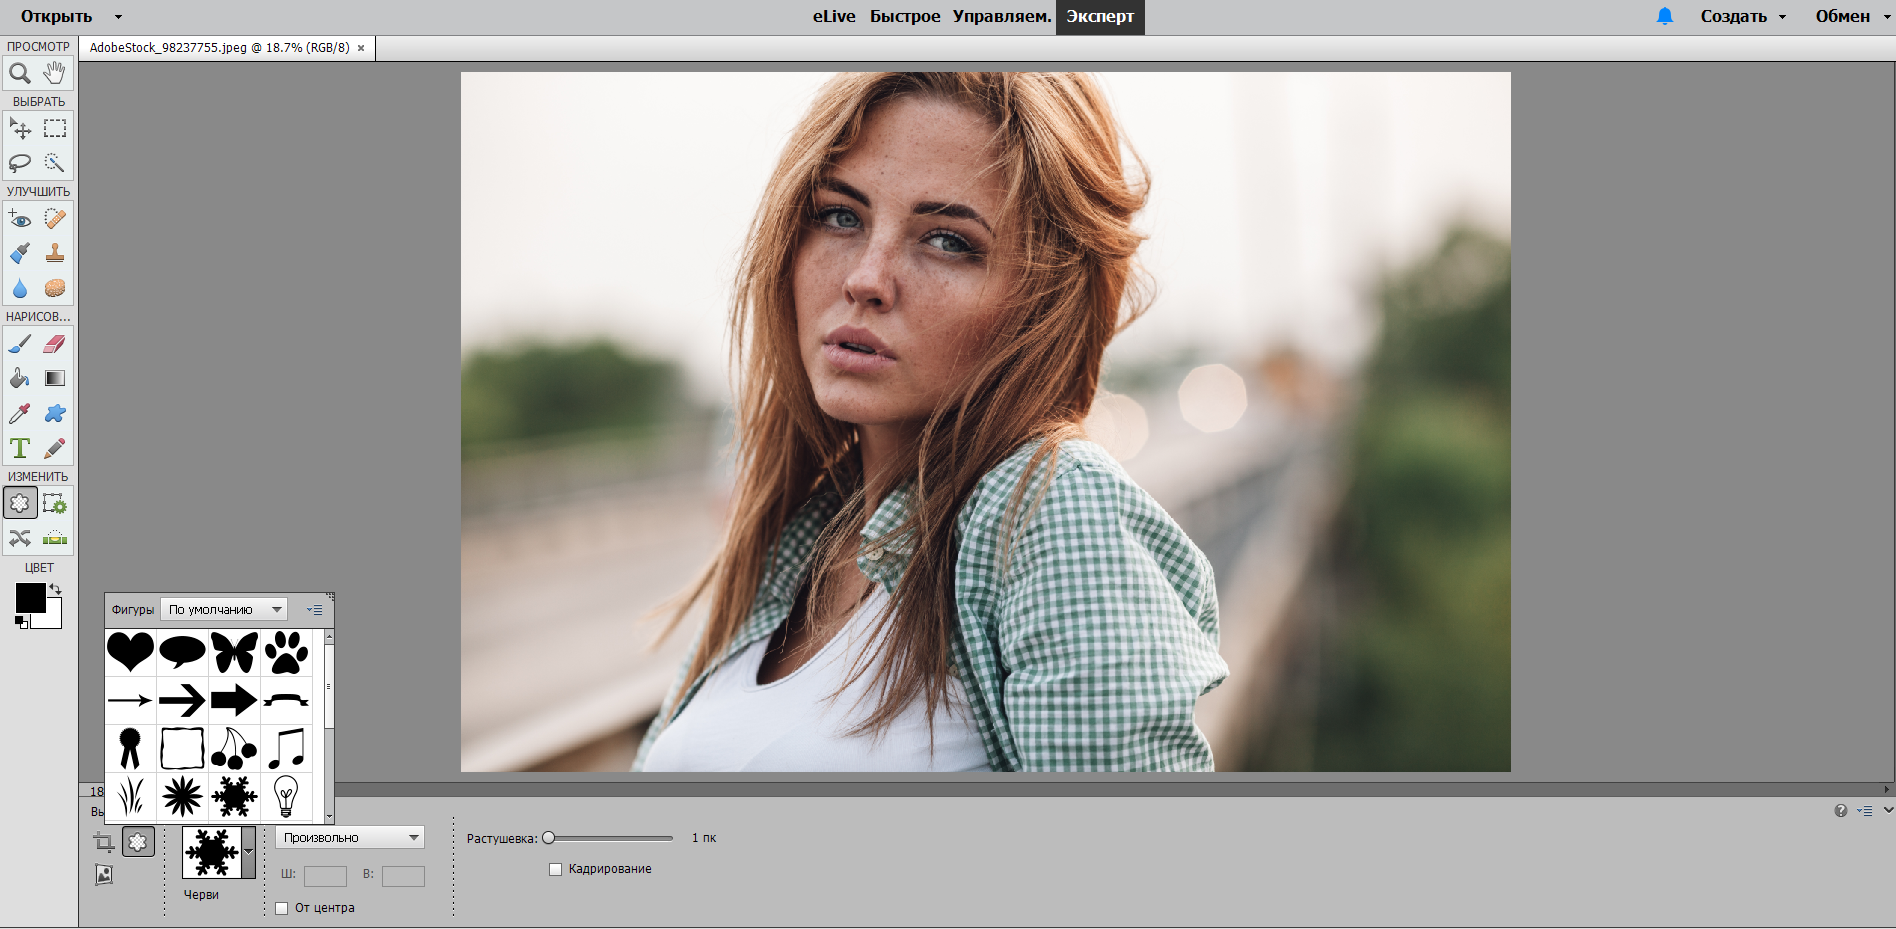The width and height of the screenshot is (1896, 929).
Task: Click the Растушевка slider handle
Action: 548,838
